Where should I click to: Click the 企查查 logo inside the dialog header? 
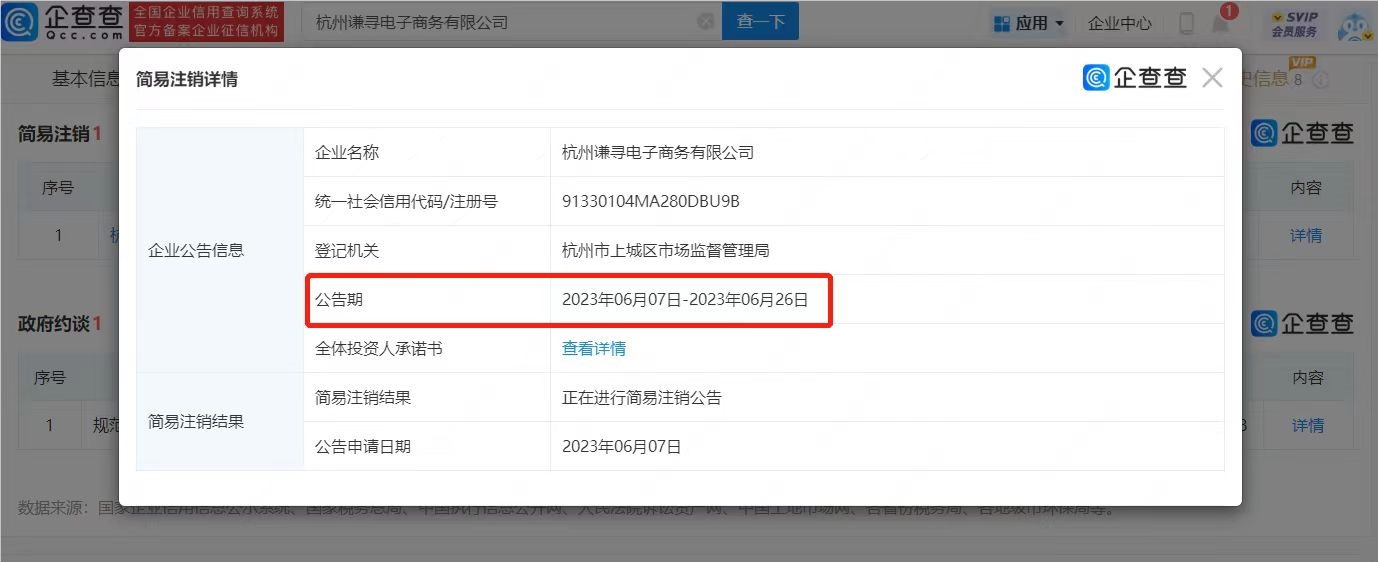[1135, 78]
